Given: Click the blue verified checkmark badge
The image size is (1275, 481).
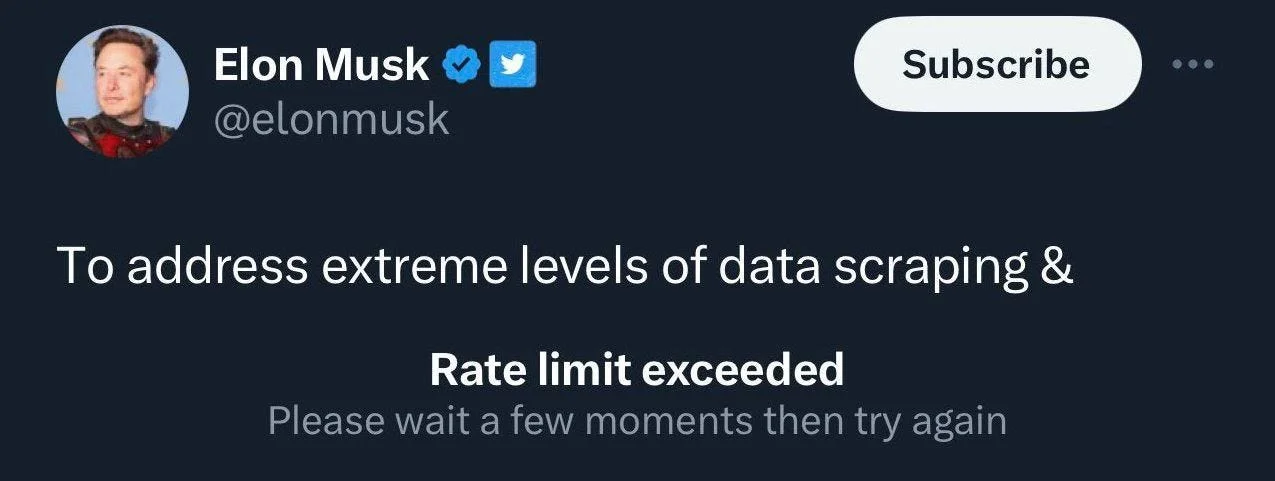Looking at the screenshot, I should 459,66.
